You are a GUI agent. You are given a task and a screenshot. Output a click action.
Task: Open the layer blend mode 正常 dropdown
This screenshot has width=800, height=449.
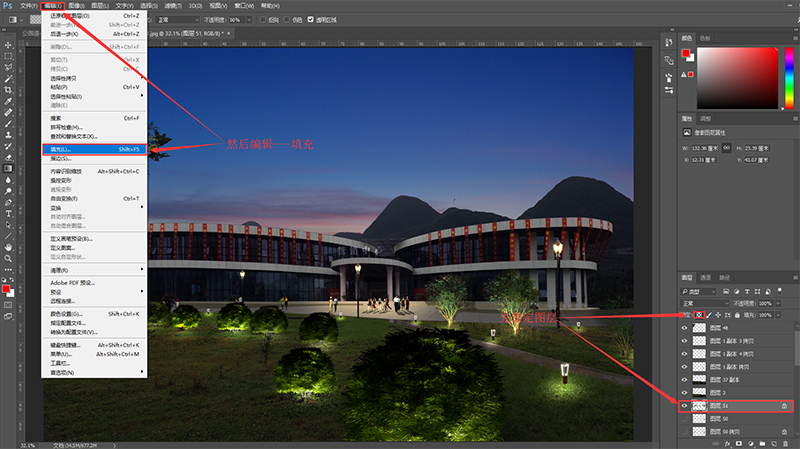click(703, 302)
